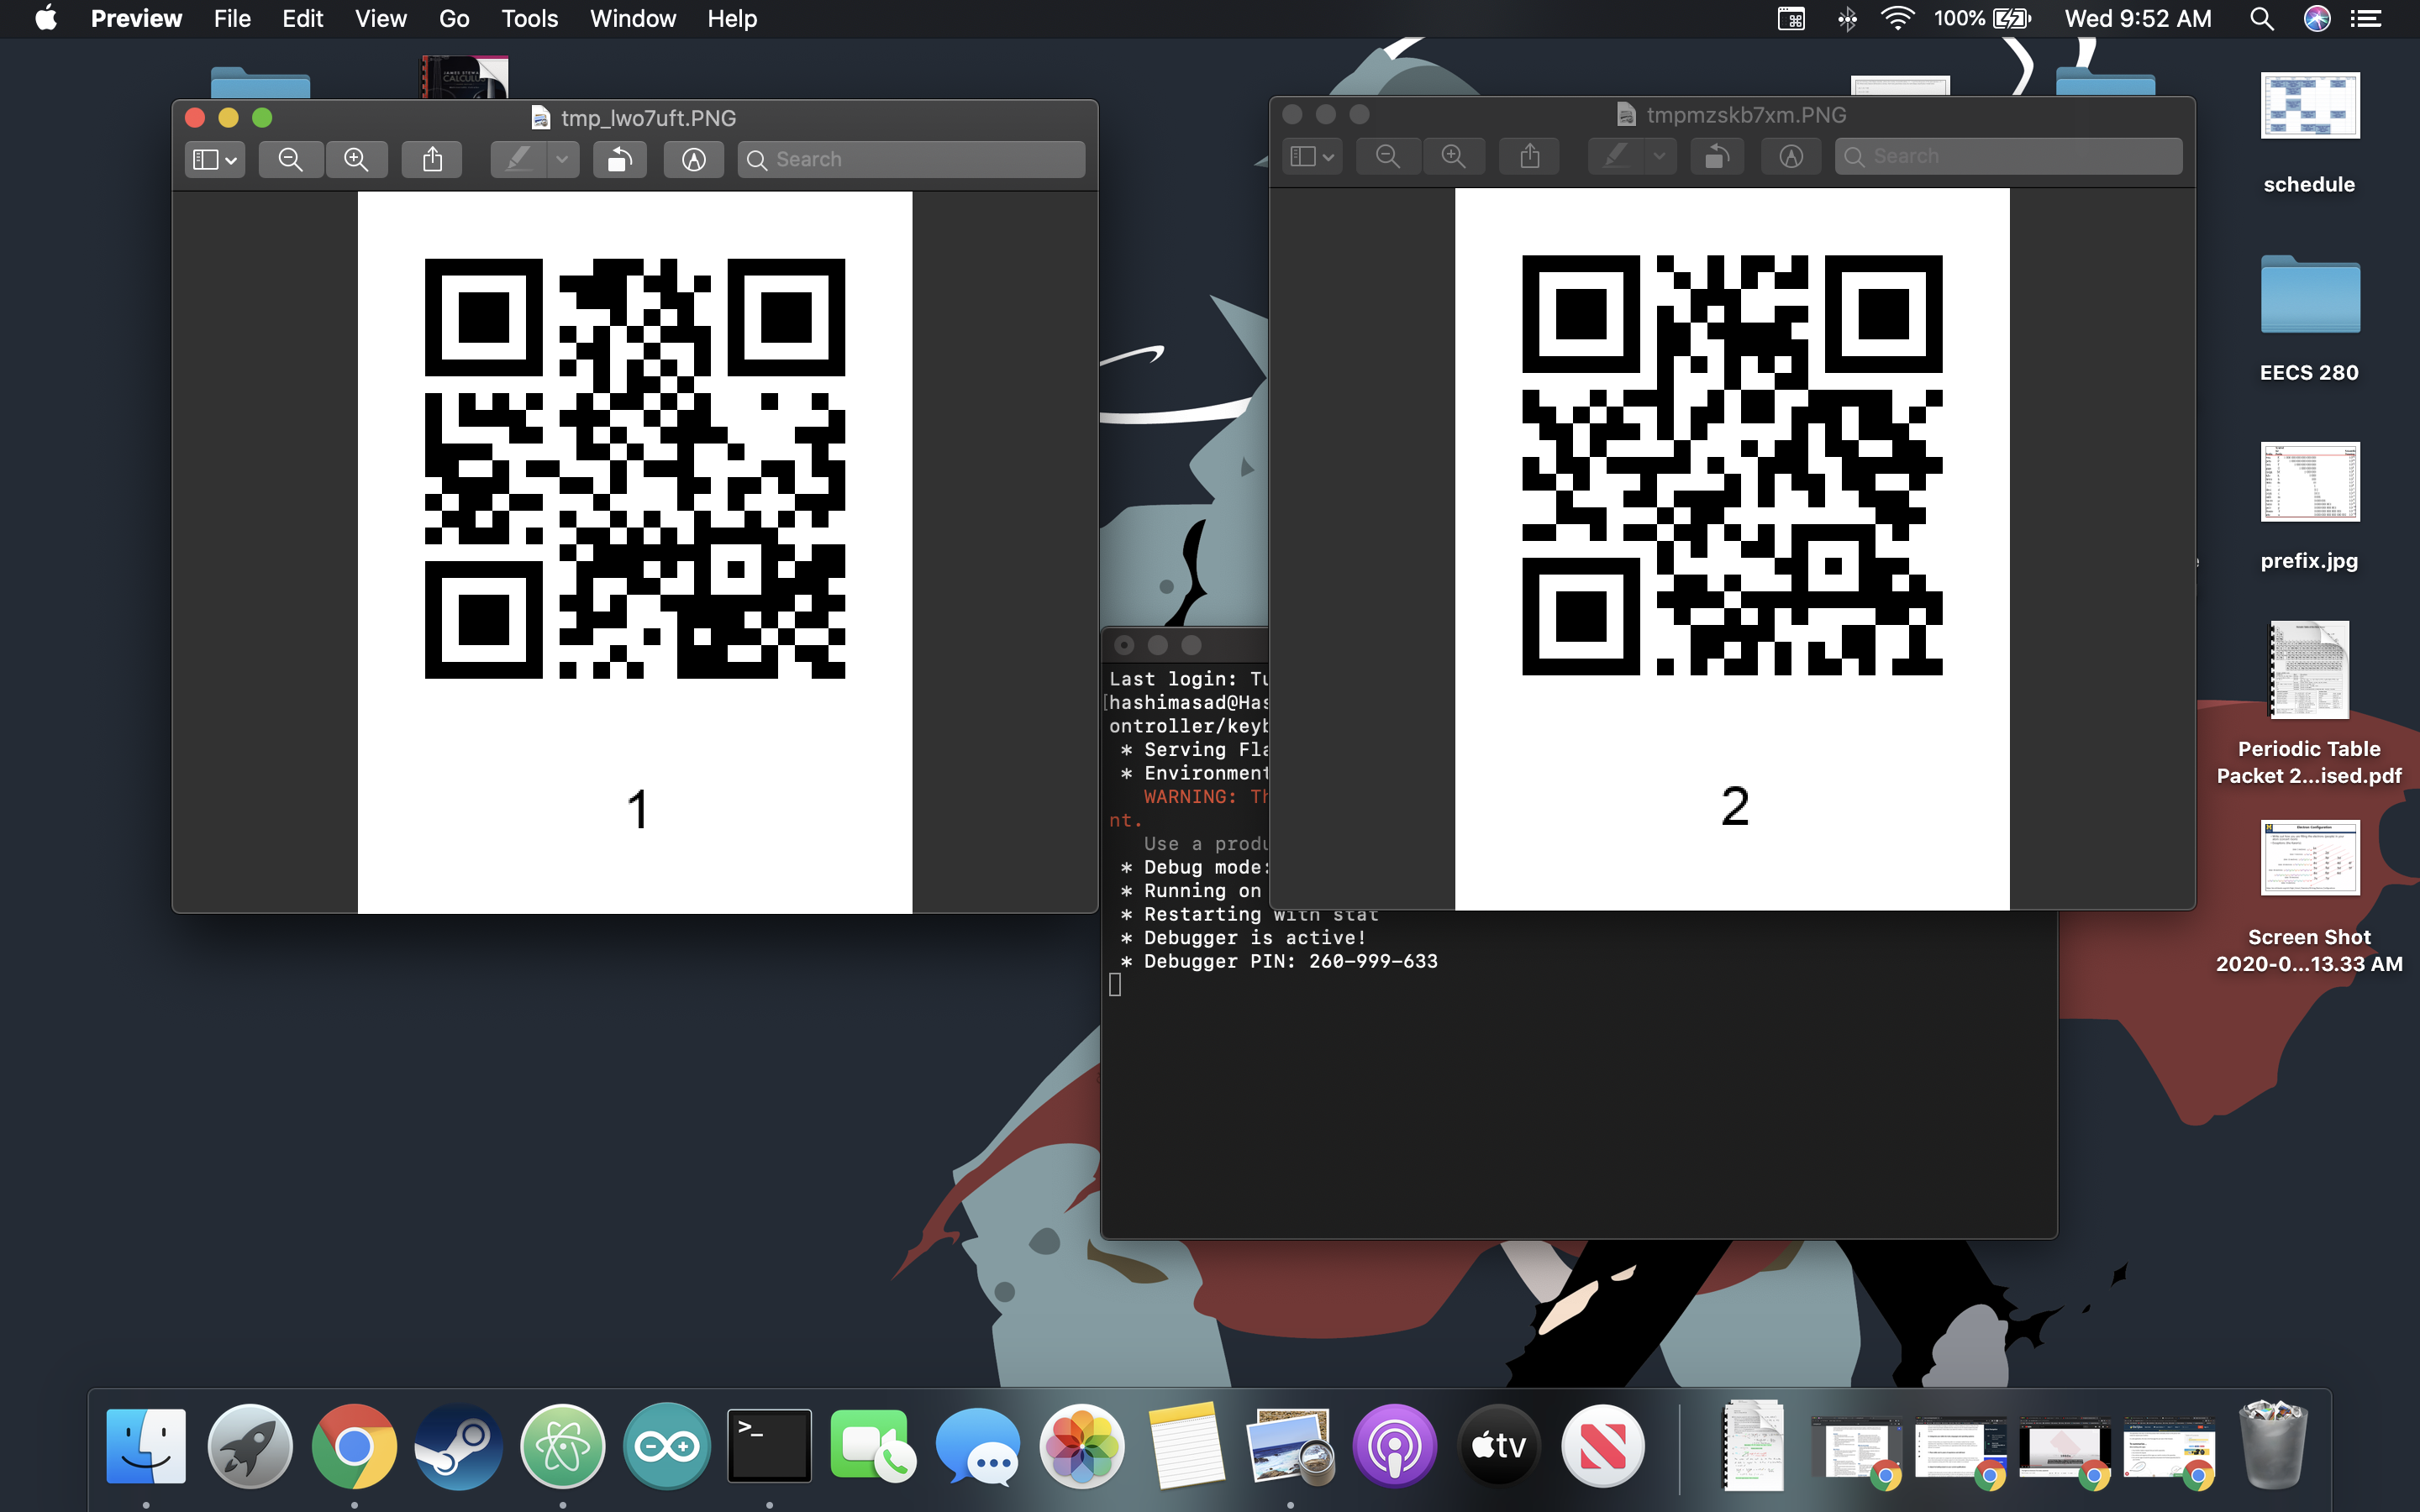
Task: Zoom in on tmp_lwo7uft.PNG window
Action: [x=356, y=159]
